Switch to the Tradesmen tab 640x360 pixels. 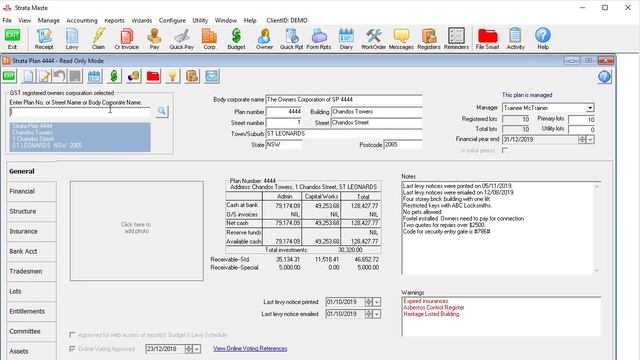coord(31,271)
